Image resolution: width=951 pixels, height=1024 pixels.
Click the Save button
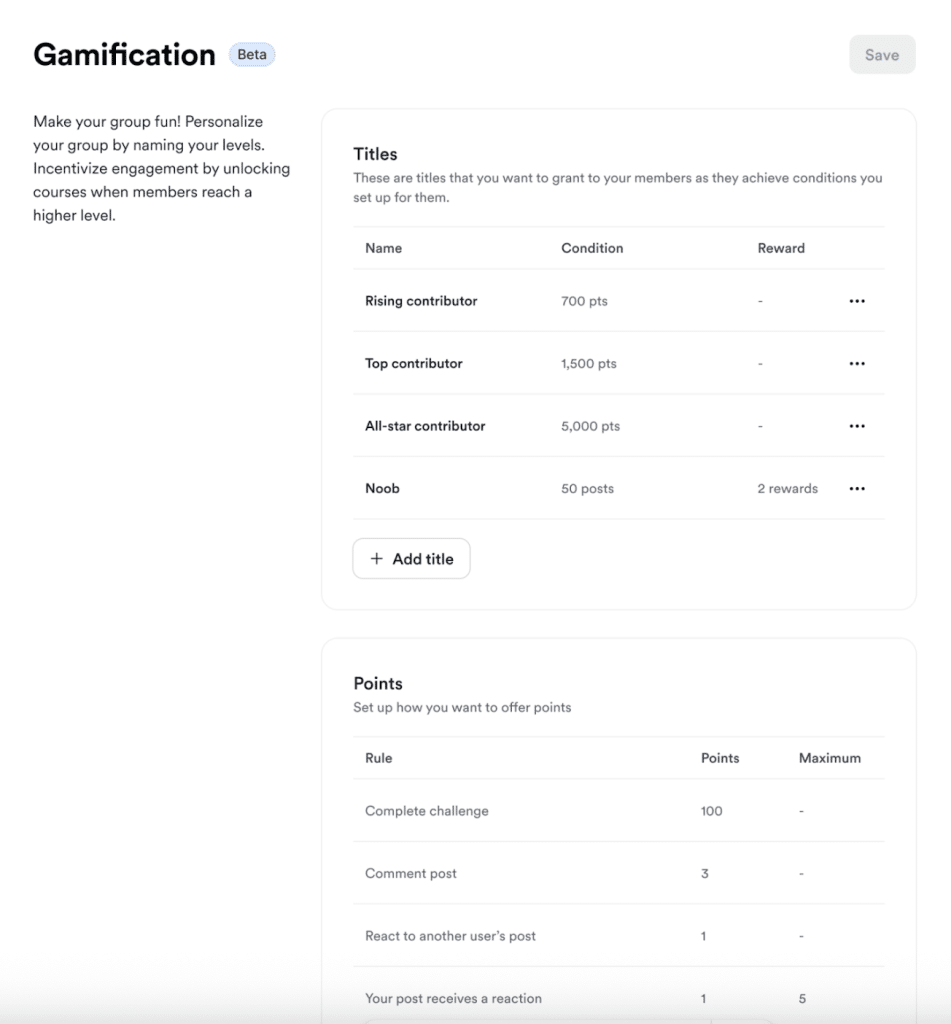click(x=882, y=54)
